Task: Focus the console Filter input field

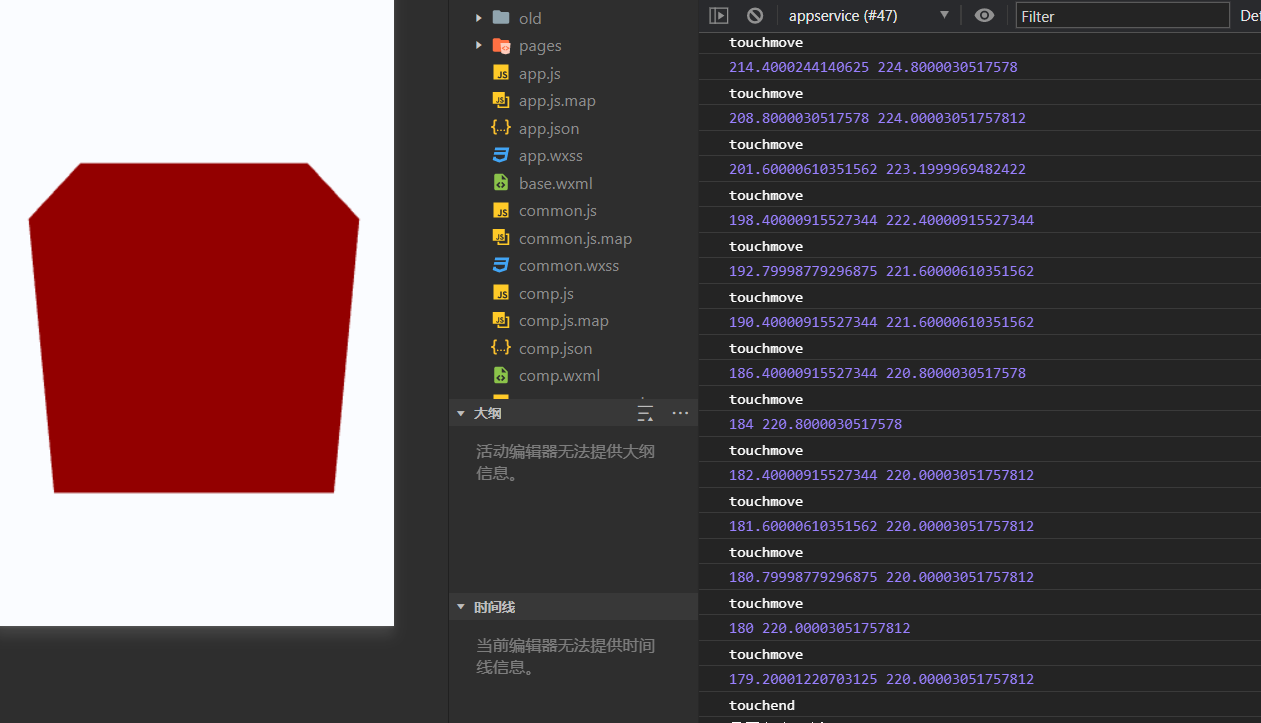Action: [x=1122, y=16]
